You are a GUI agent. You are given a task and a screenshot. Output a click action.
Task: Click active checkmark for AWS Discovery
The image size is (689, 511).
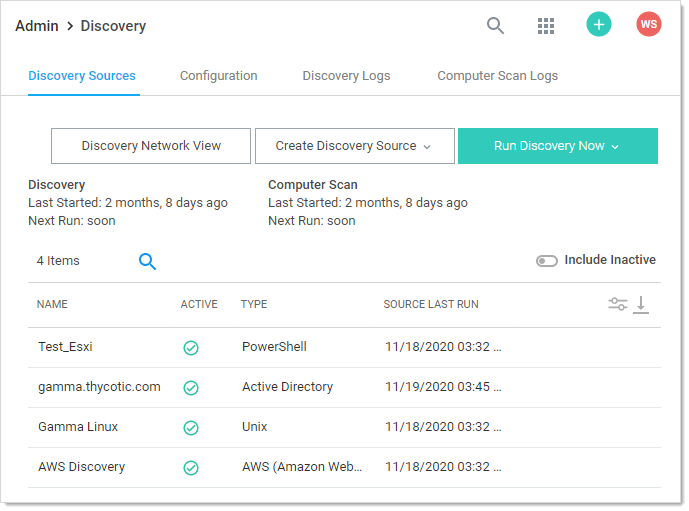[190, 468]
